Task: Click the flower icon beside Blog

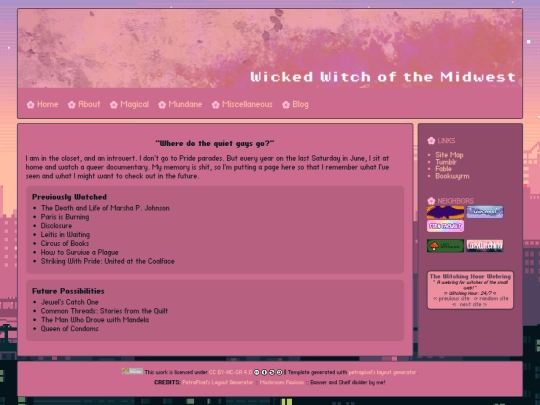Action: point(286,105)
